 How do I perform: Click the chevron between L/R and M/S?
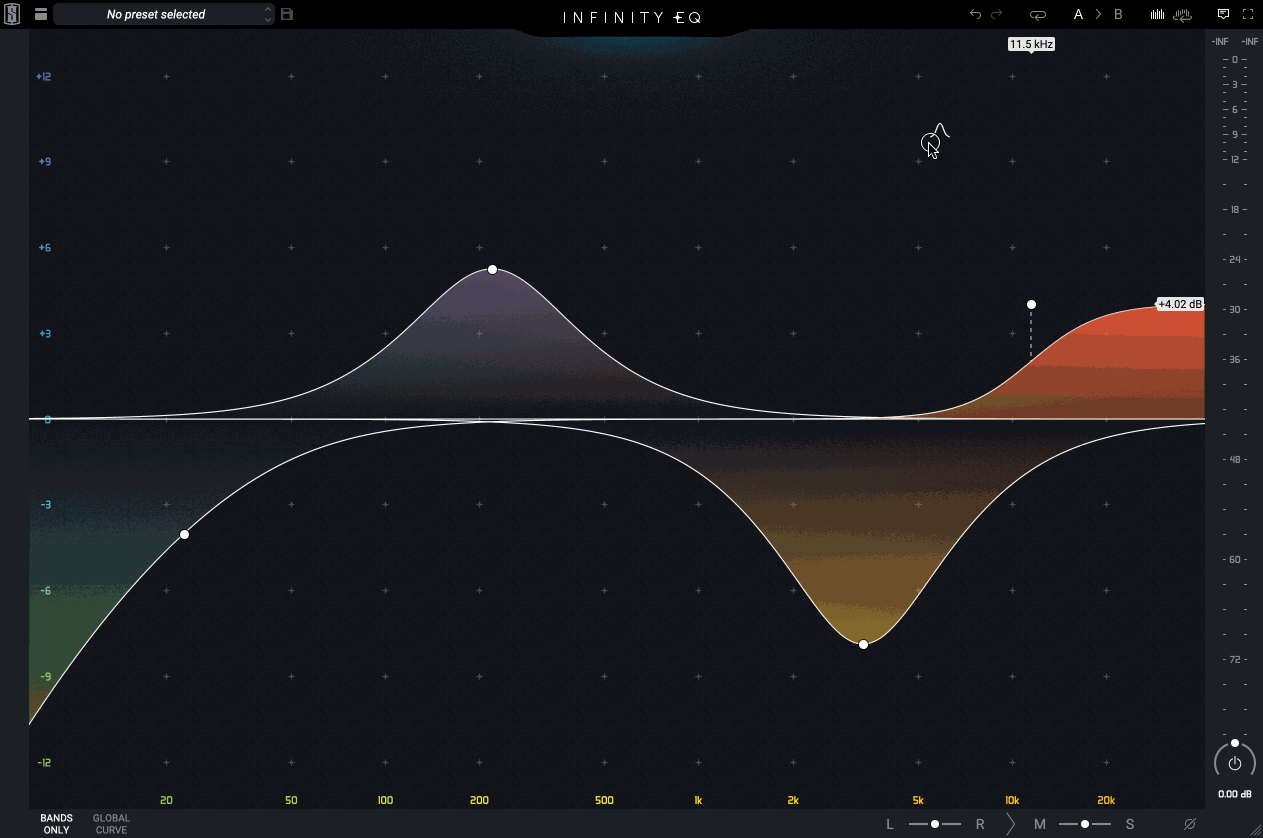pyautogui.click(x=1010, y=824)
